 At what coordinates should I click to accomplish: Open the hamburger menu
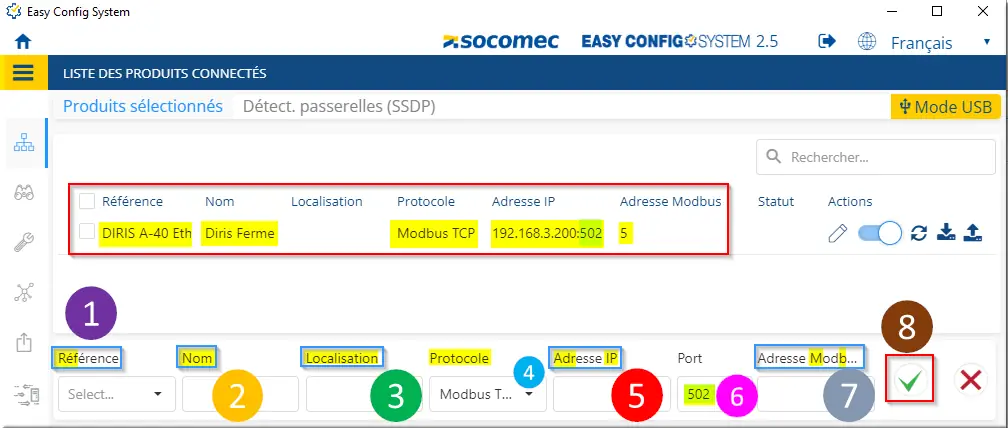coord(23,73)
